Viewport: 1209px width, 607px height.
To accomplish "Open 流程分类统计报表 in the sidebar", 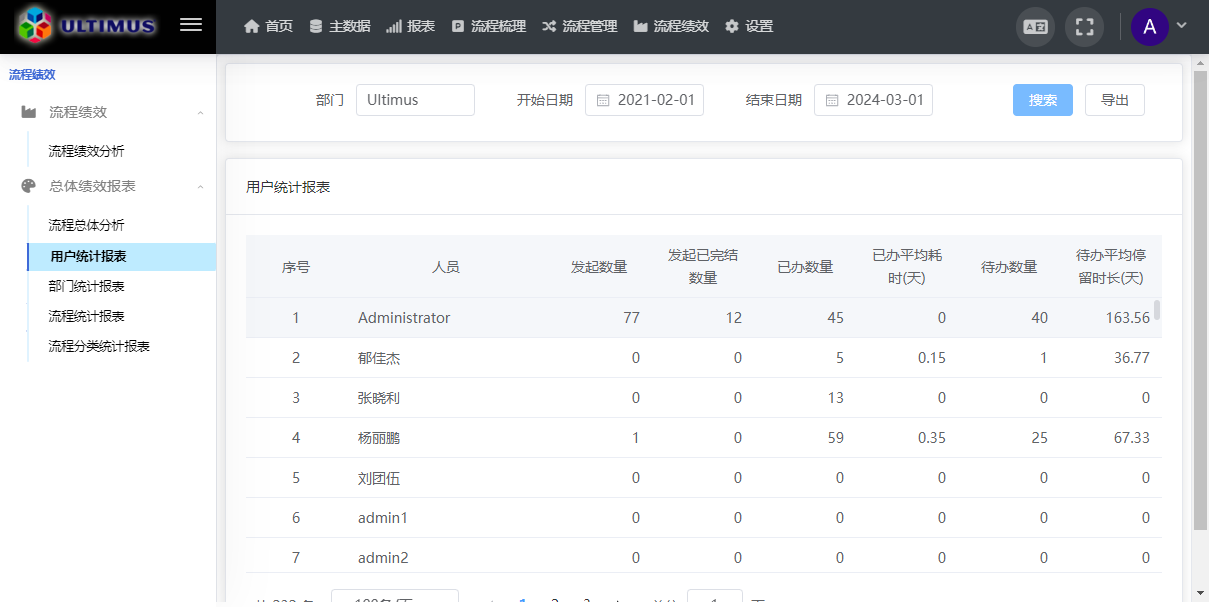I will point(100,346).
